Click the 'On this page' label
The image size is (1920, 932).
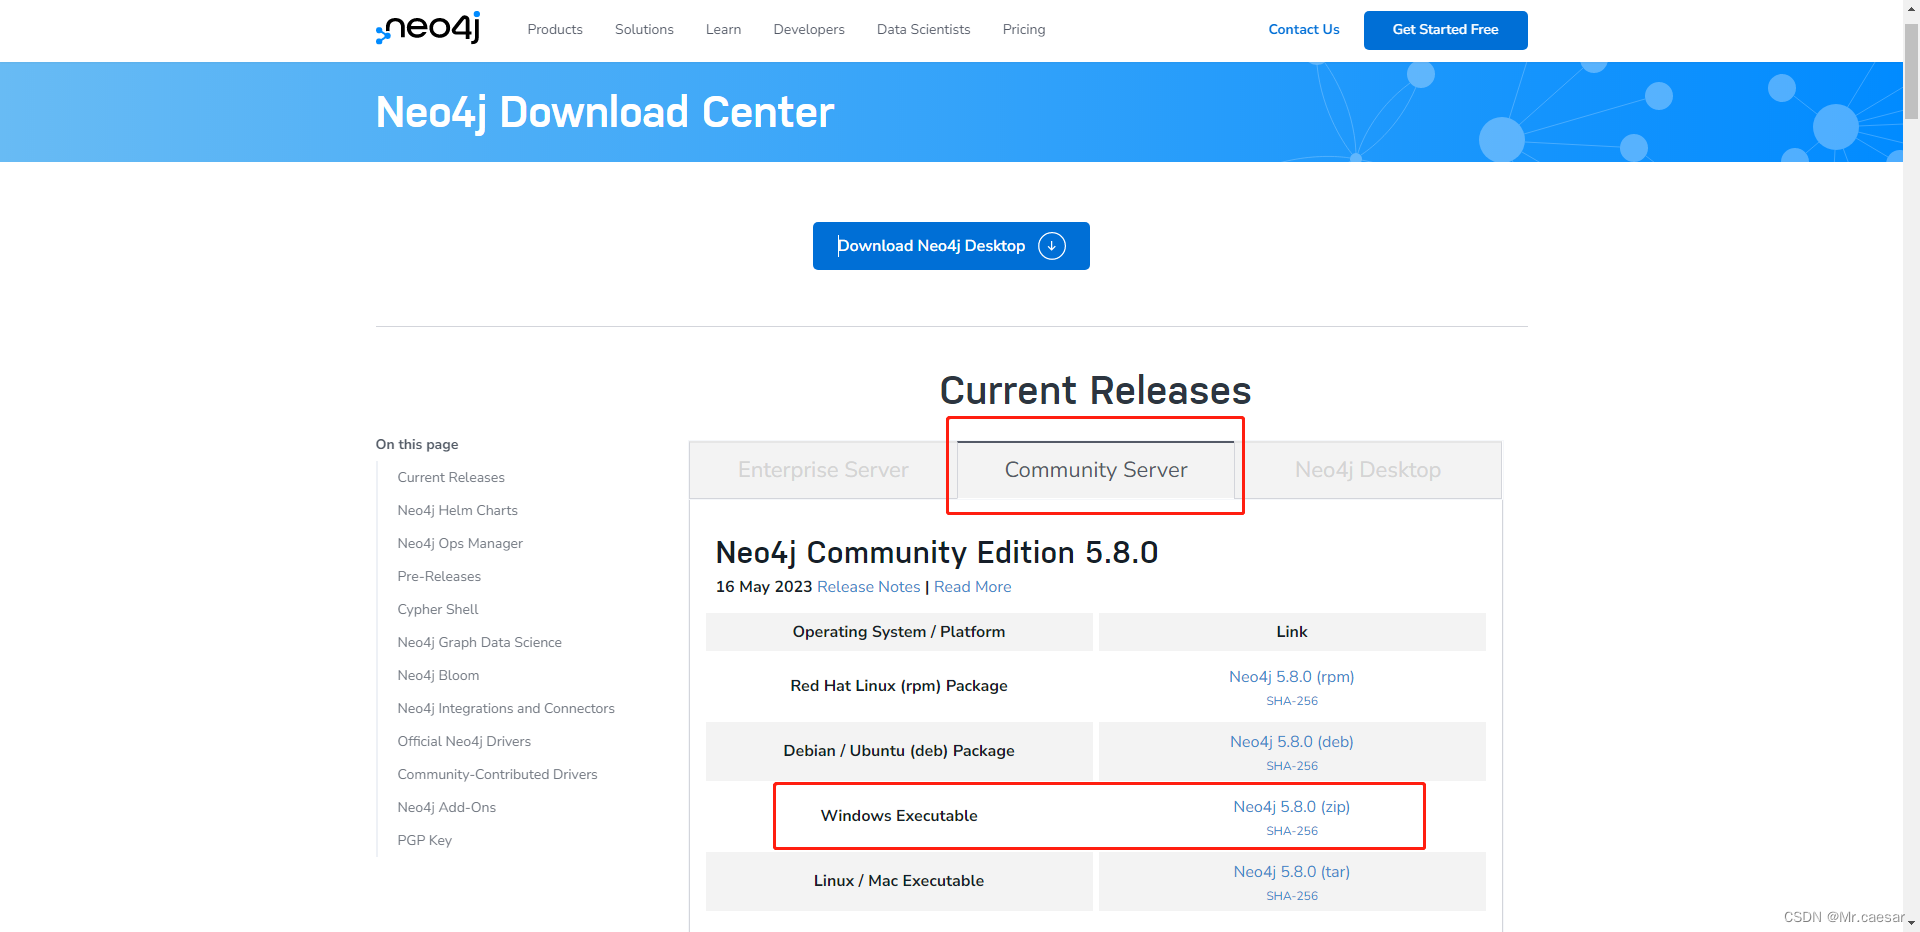pyautogui.click(x=417, y=445)
